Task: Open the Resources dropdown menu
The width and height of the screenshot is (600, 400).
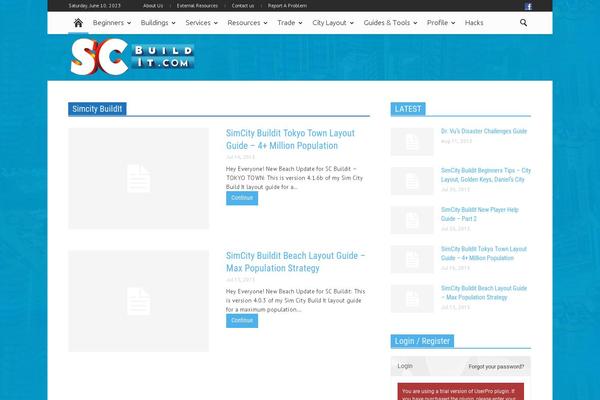Action: point(247,23)
